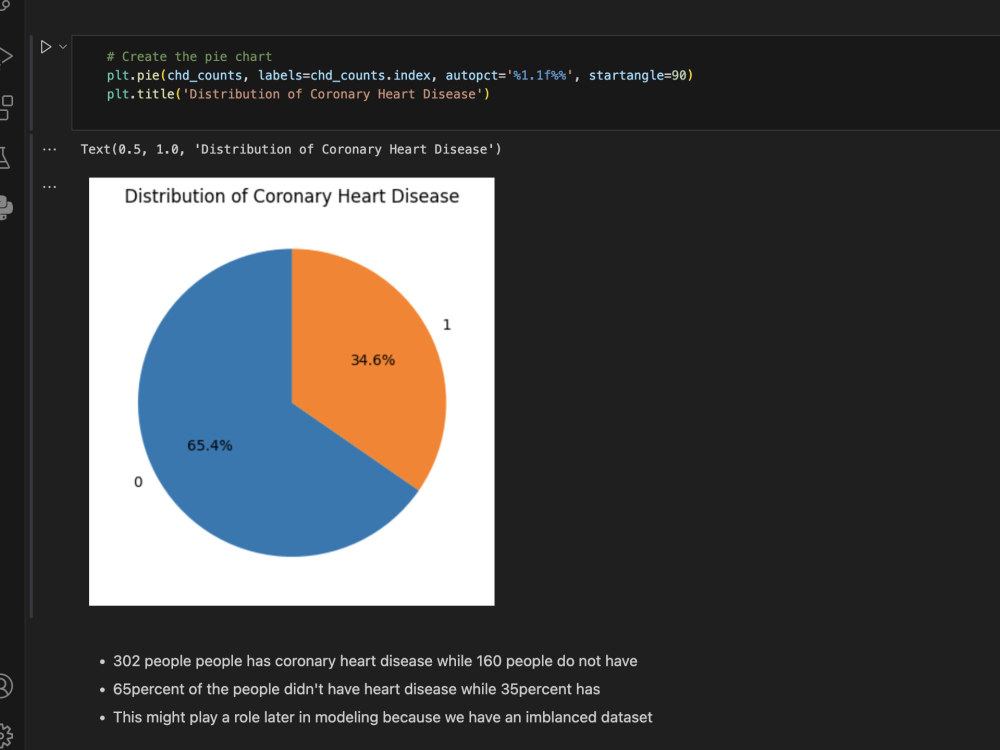Open the Accounts menu icon

4,686
